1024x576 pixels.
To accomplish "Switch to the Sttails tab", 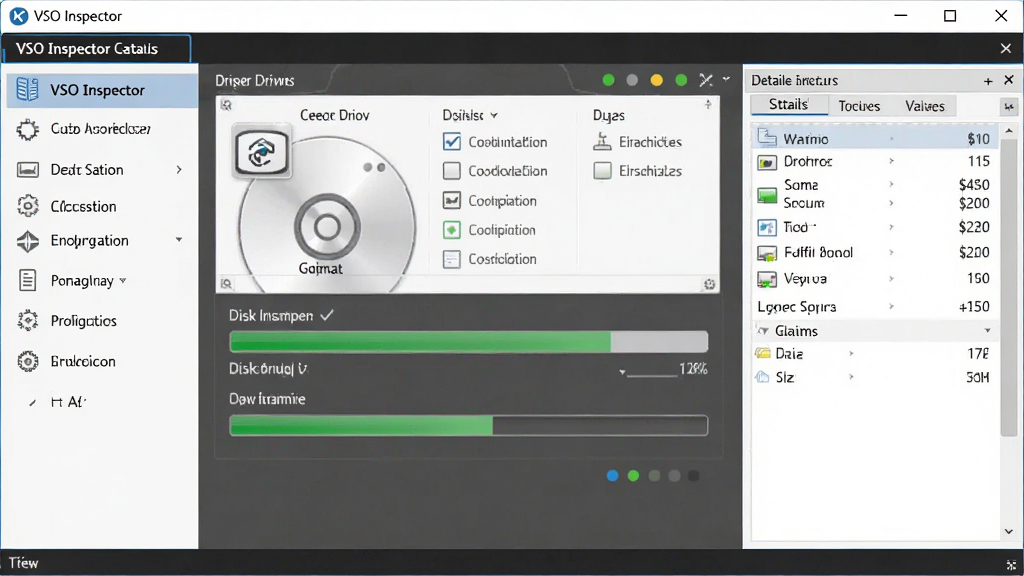I will 789,104.
